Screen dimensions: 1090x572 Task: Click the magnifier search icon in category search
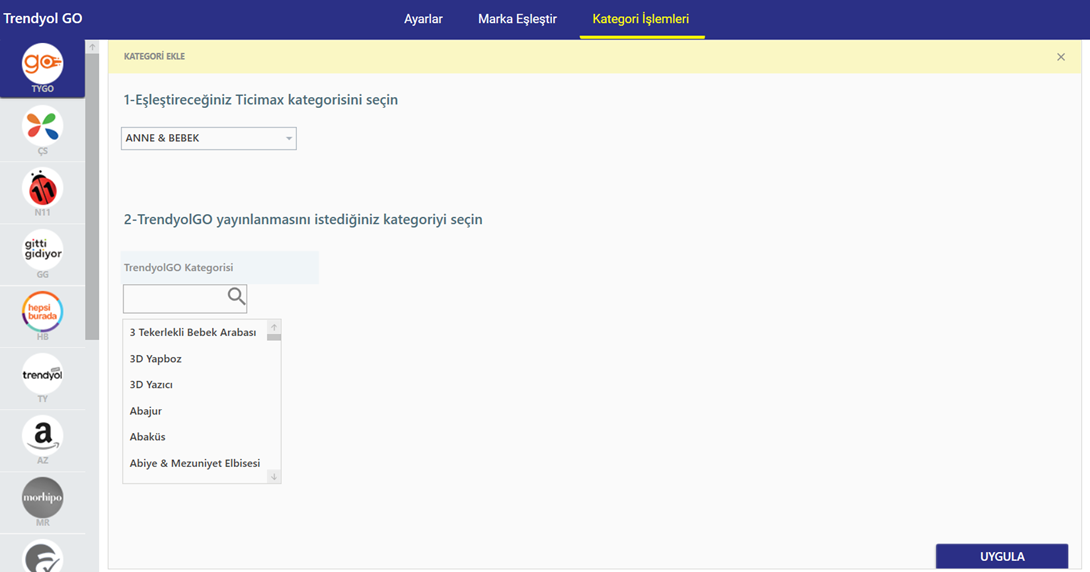236,297
